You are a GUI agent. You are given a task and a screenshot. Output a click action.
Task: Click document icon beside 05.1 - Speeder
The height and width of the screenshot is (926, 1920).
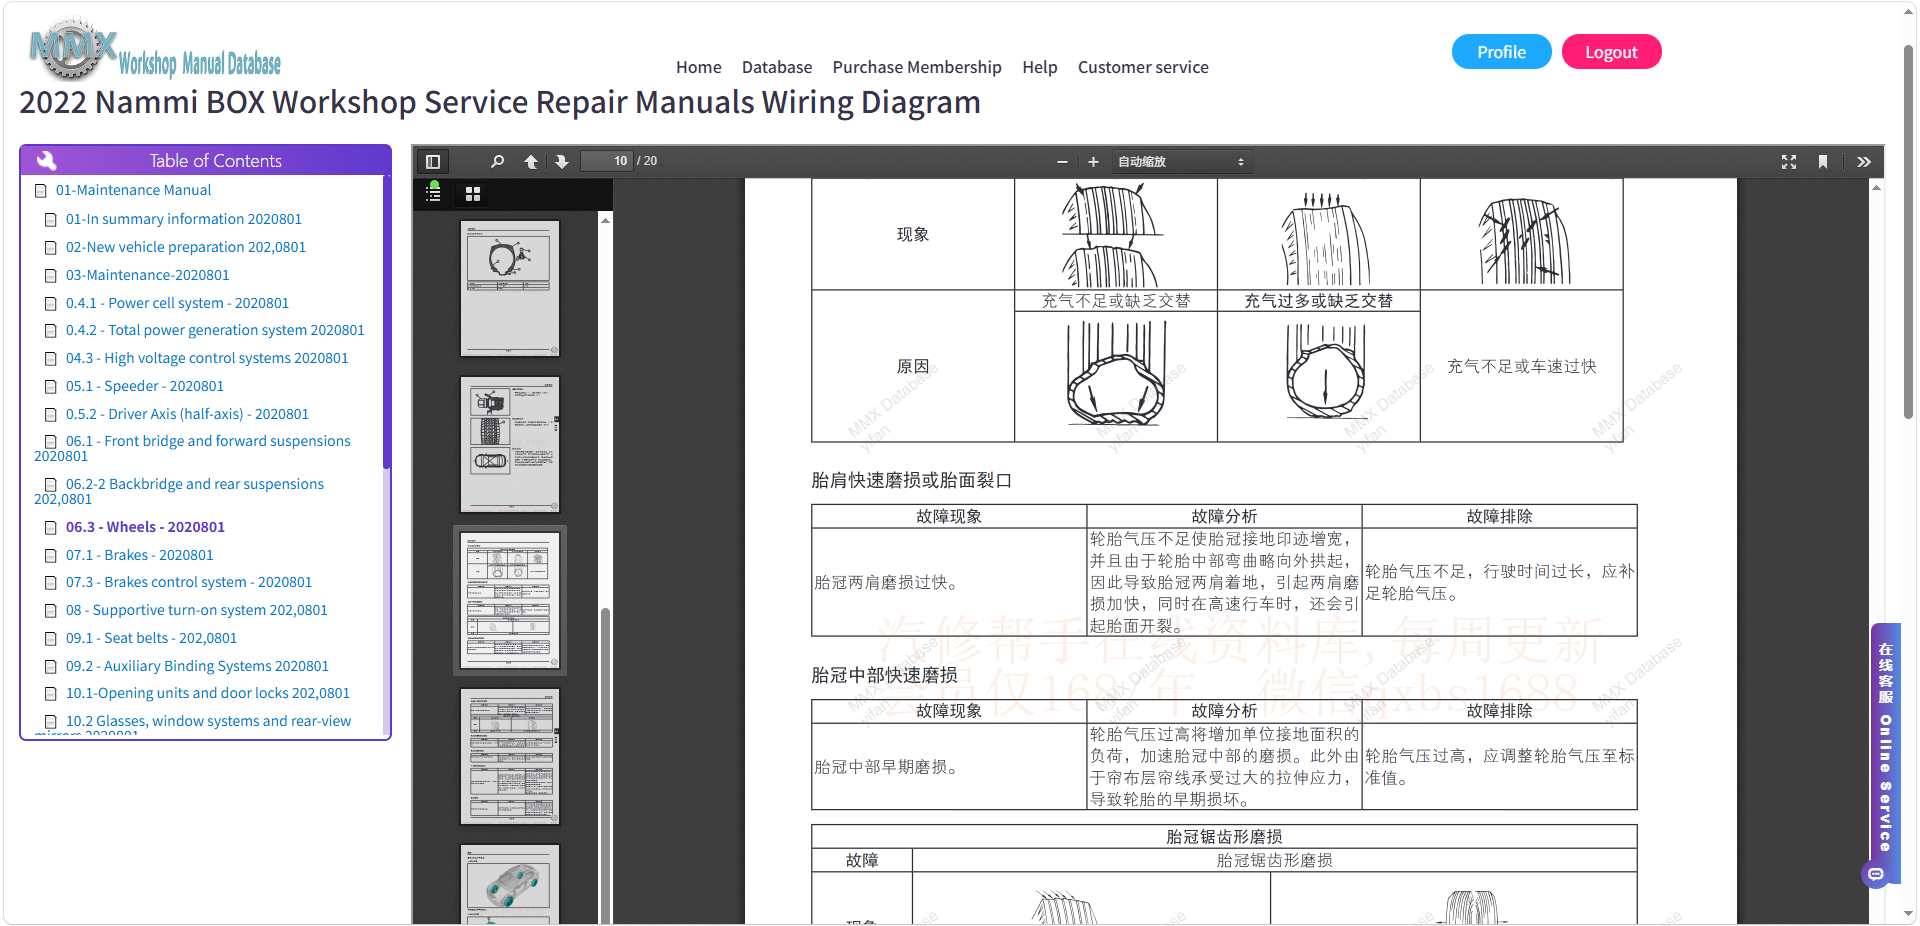click(x=51, y=387)
